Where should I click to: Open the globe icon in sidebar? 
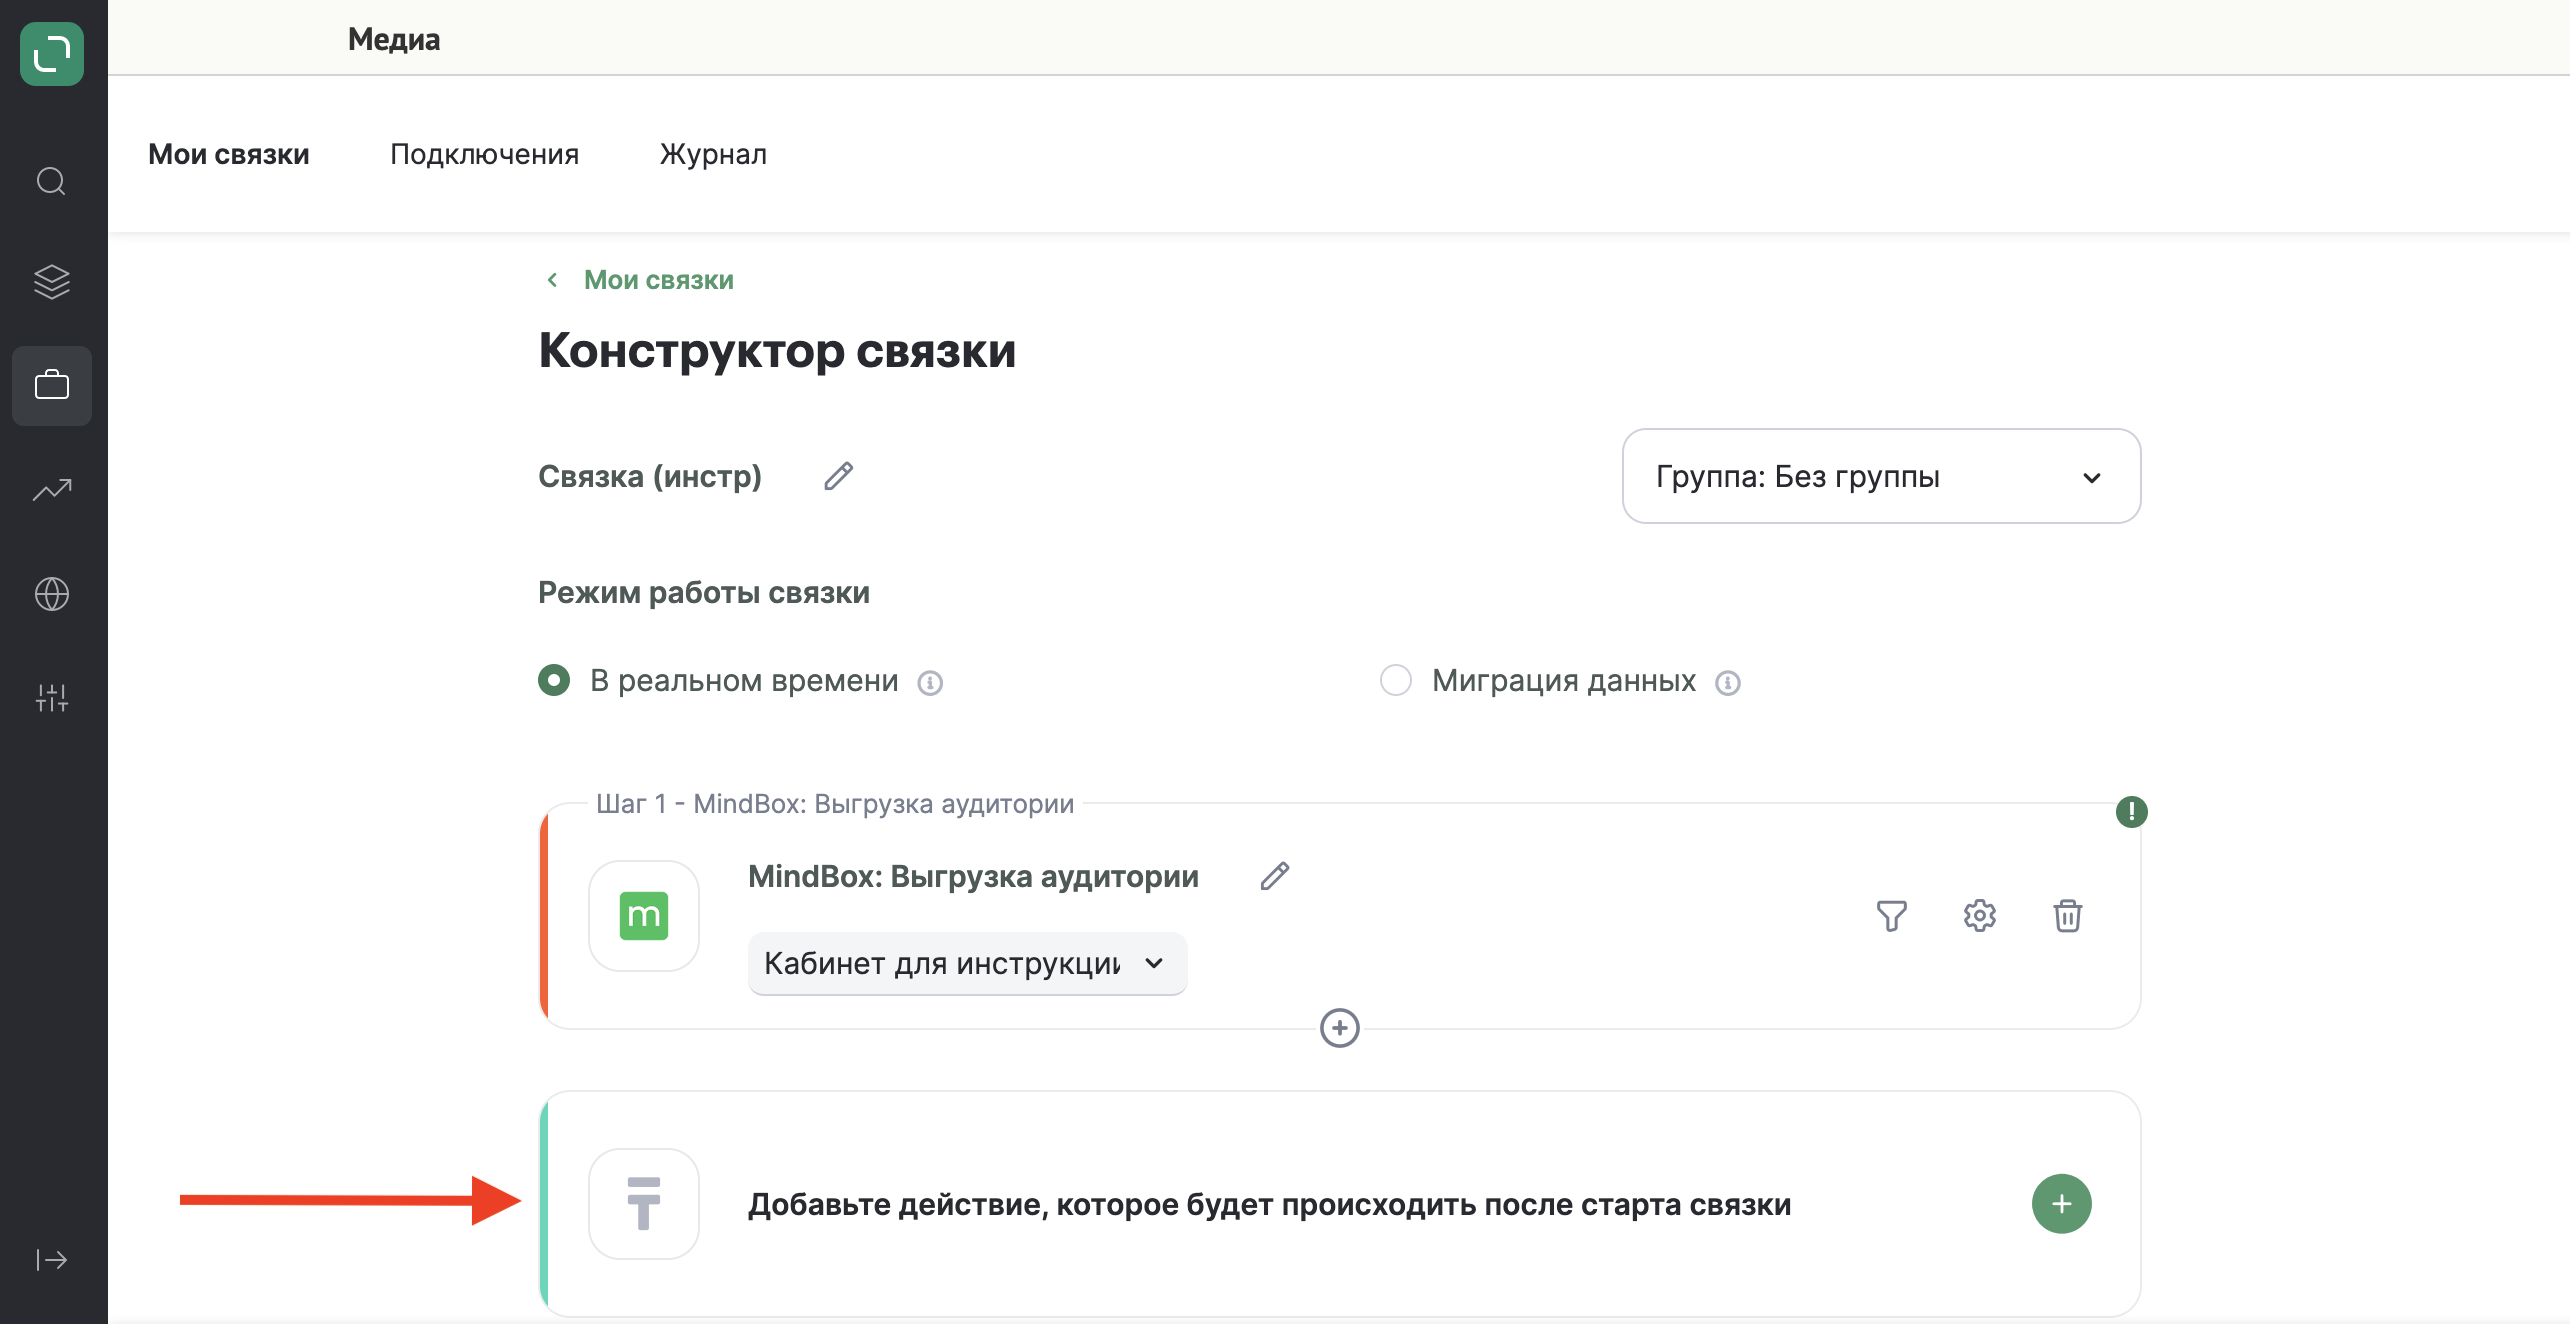52,594
